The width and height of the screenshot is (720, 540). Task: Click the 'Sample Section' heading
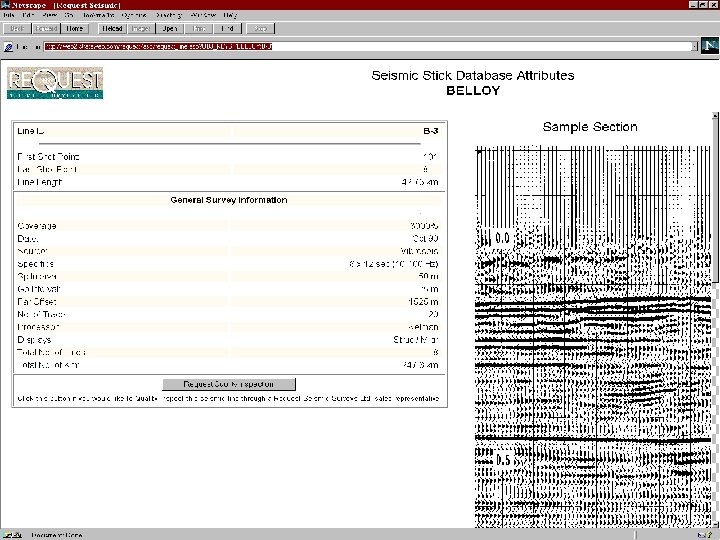point(590,127)
